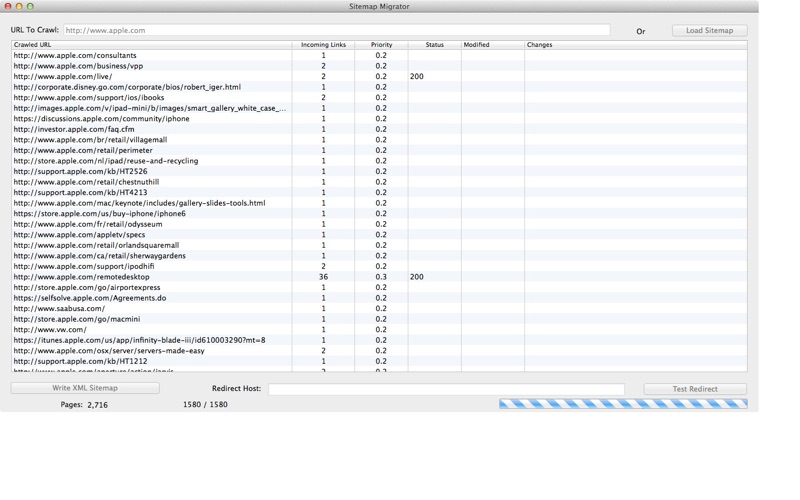Click the Redirect Host label
Viewport: 800px width, 500px height.
pos(236,388)
